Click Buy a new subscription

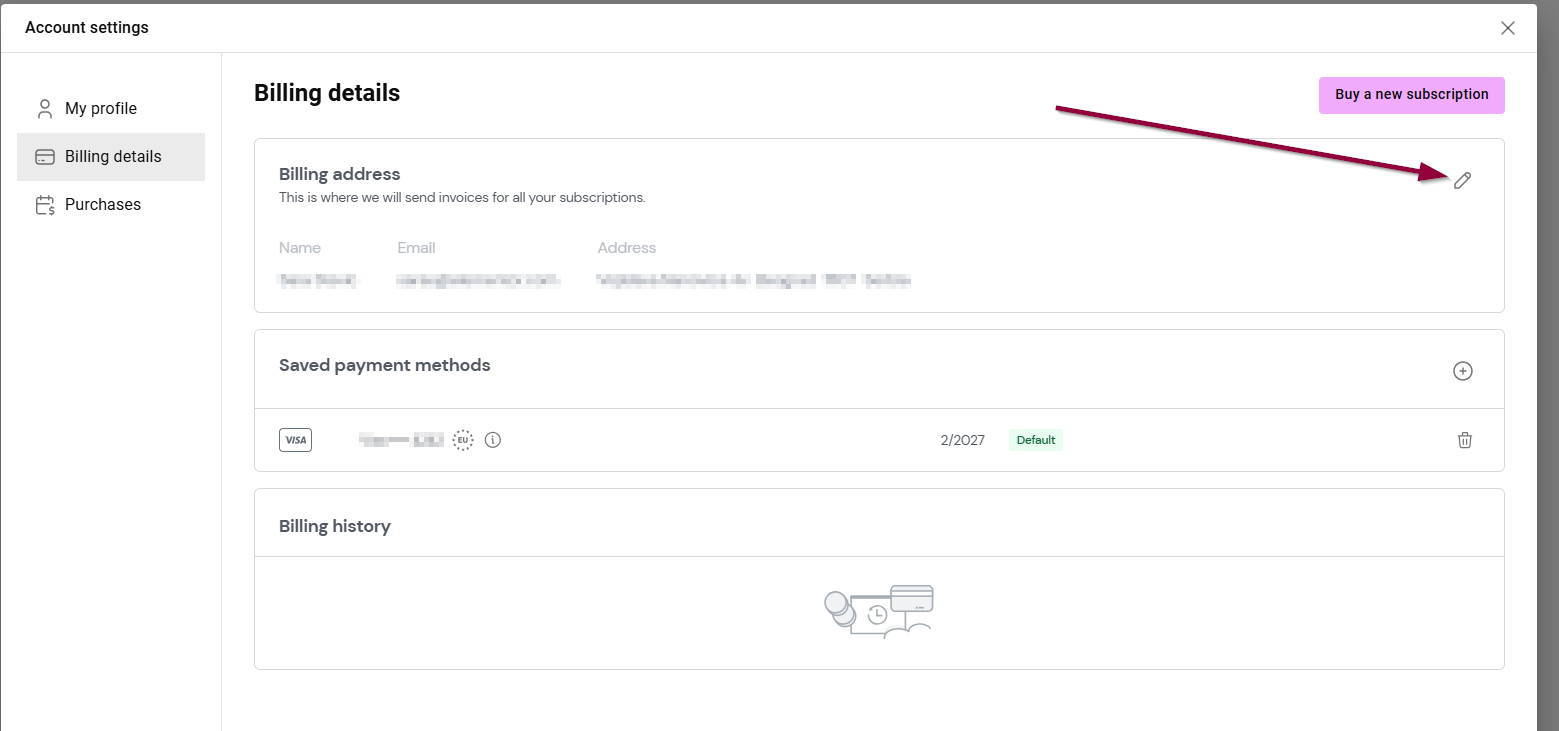(x=1411, y=95)
